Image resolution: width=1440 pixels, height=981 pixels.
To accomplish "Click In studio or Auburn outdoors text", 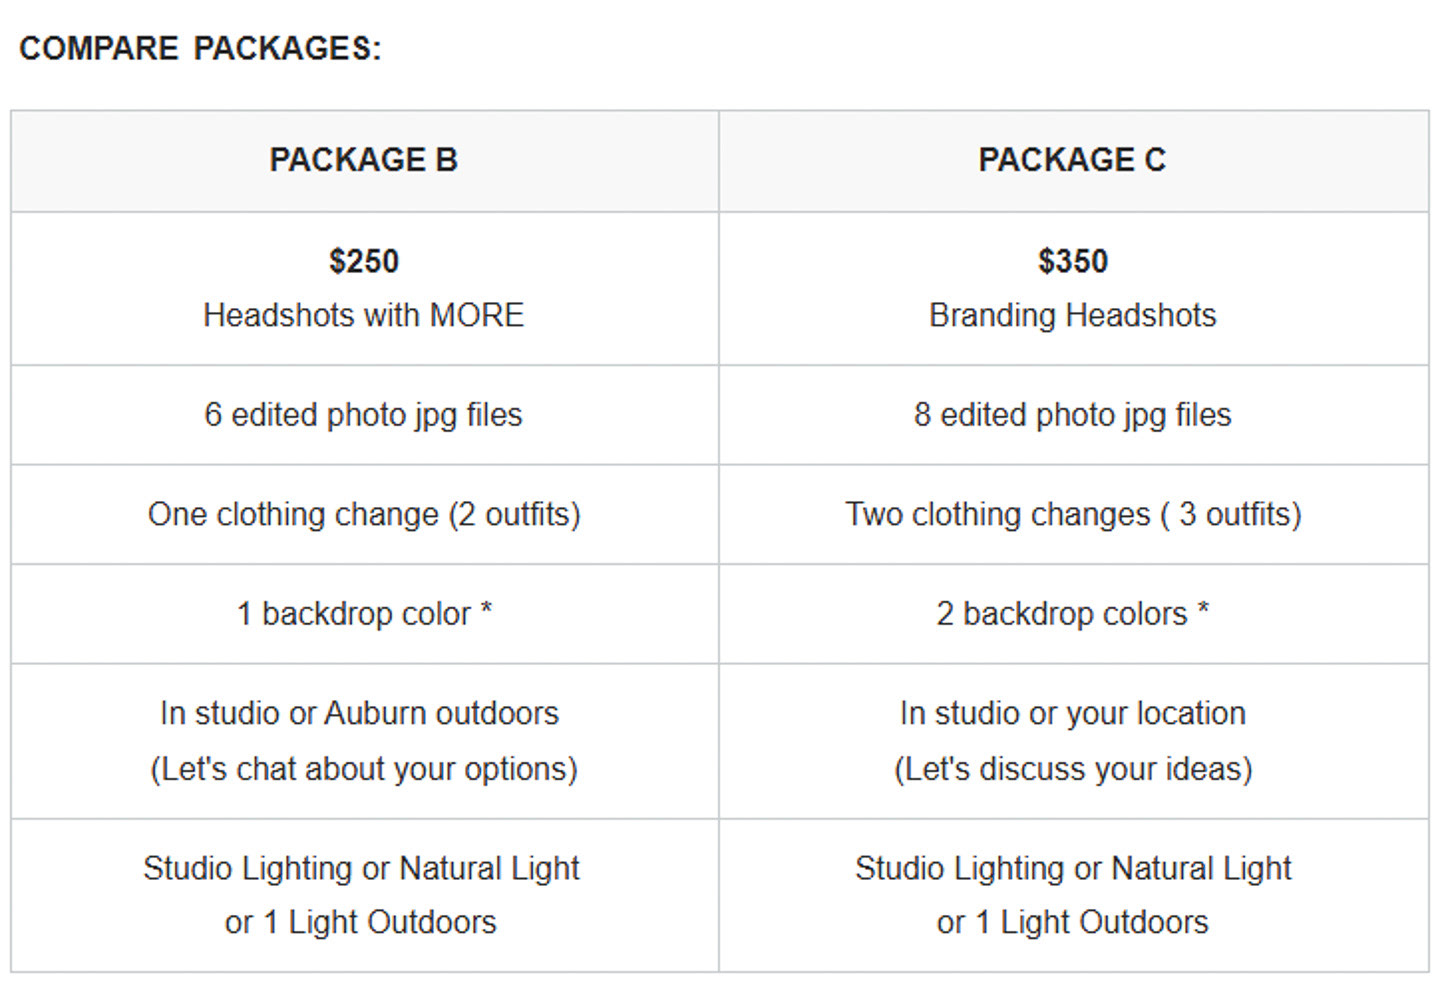I will coord(359,713).
